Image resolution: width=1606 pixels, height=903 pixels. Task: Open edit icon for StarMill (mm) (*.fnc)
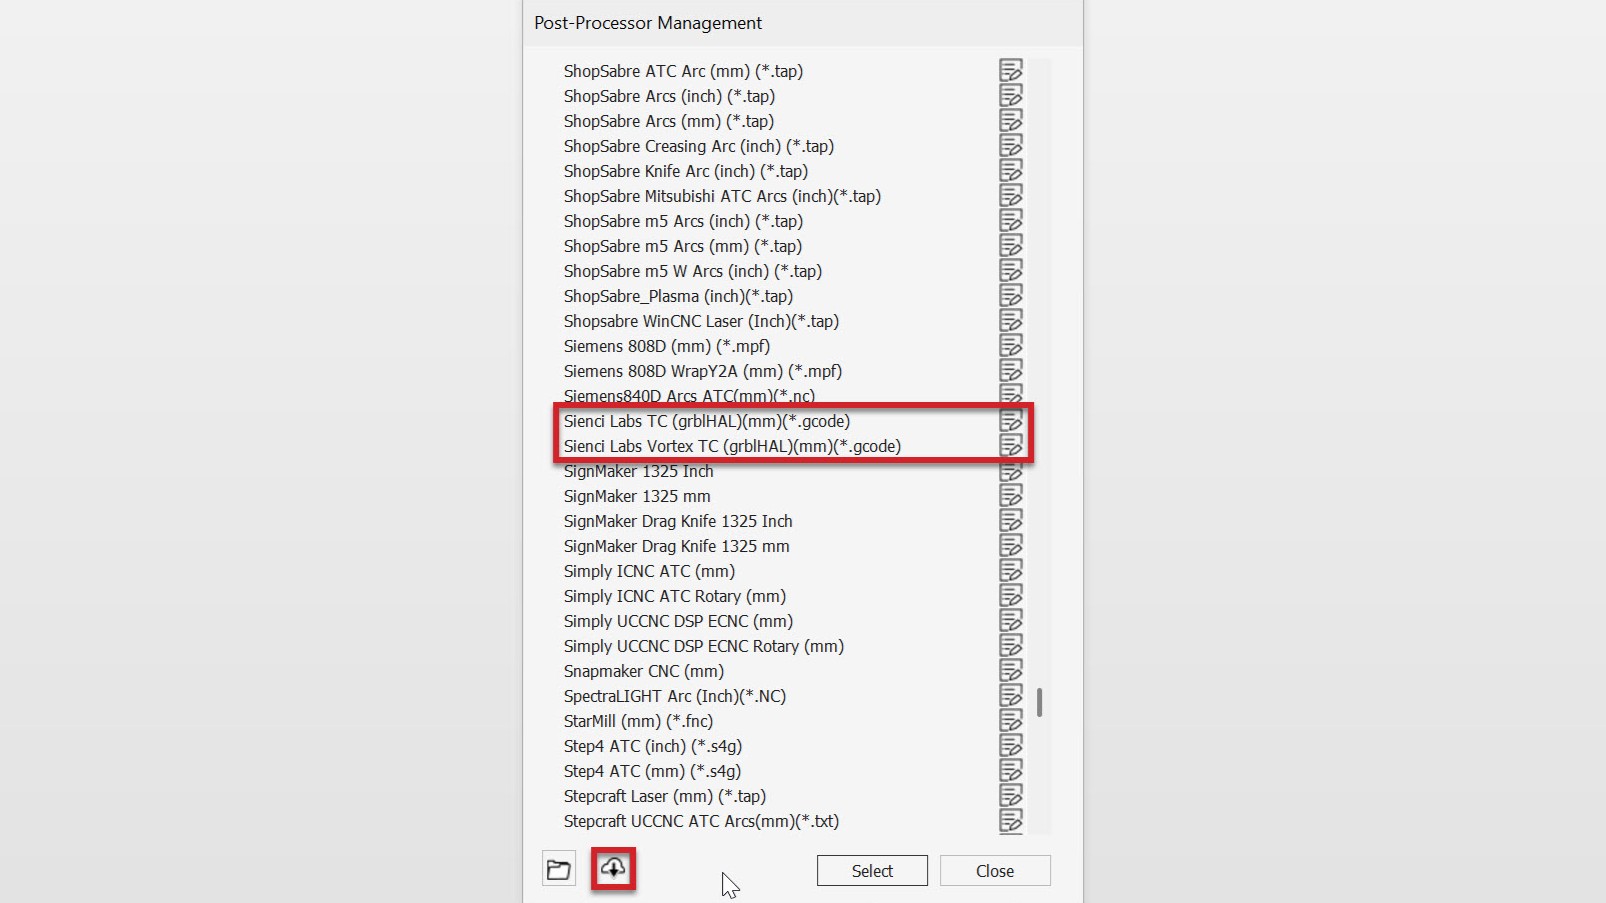tap(1011, 720)
